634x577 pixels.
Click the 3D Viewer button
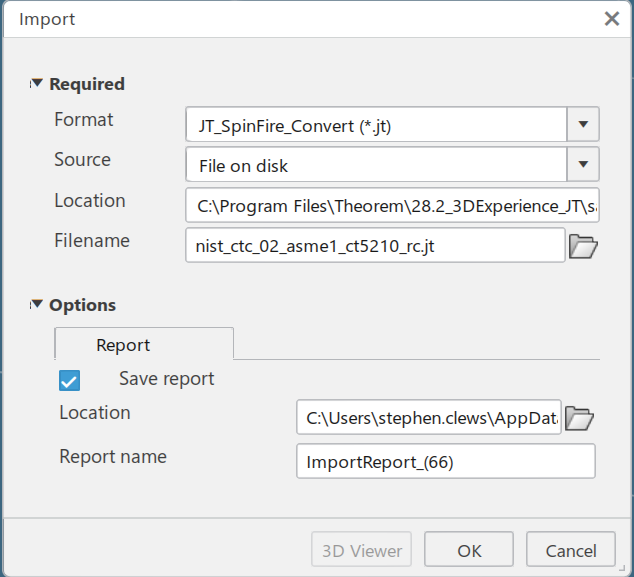click(x=361, y=550)
